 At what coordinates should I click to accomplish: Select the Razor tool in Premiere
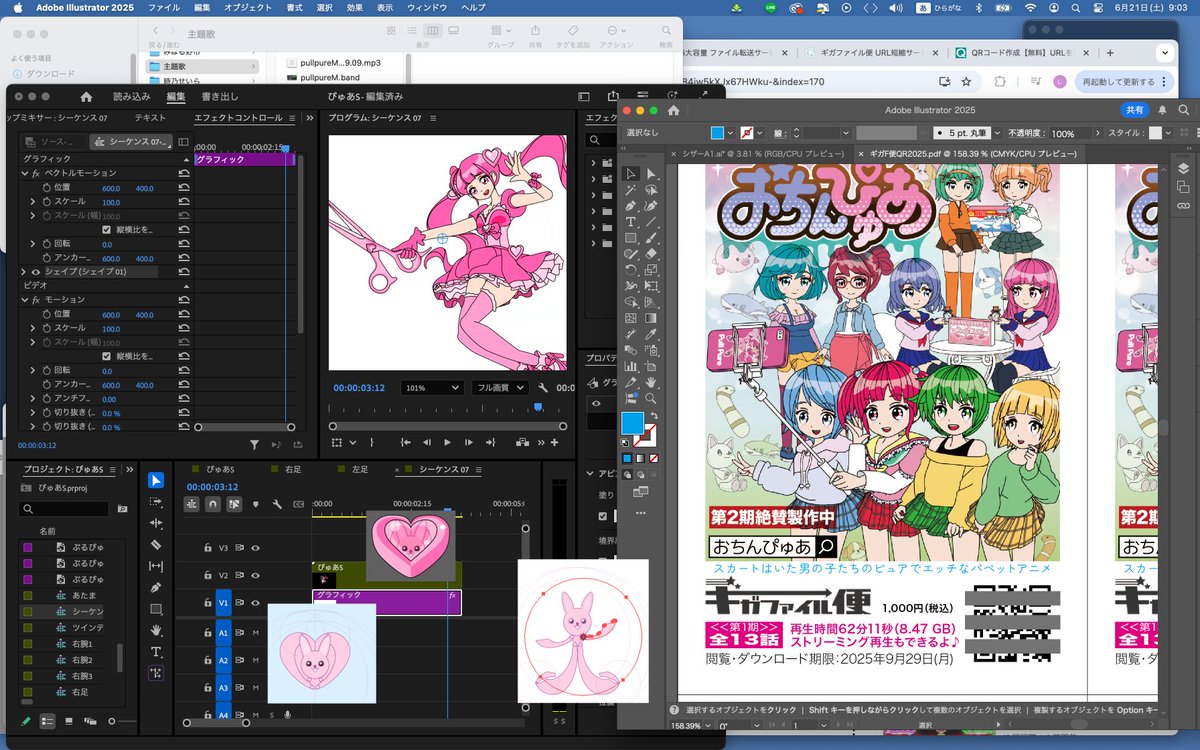(x=156, y=544)
